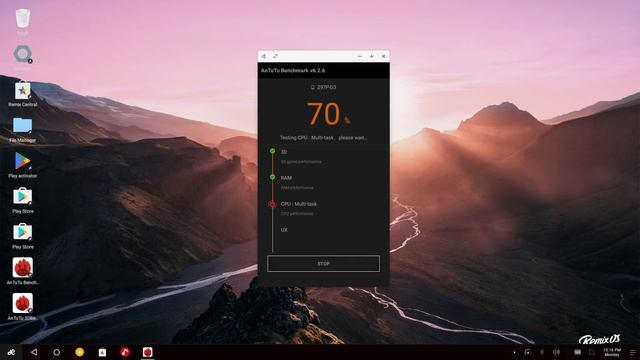The image size is (640, 360).
Task: Stop the running benchmark test
Action: click(x=323, y=264)
